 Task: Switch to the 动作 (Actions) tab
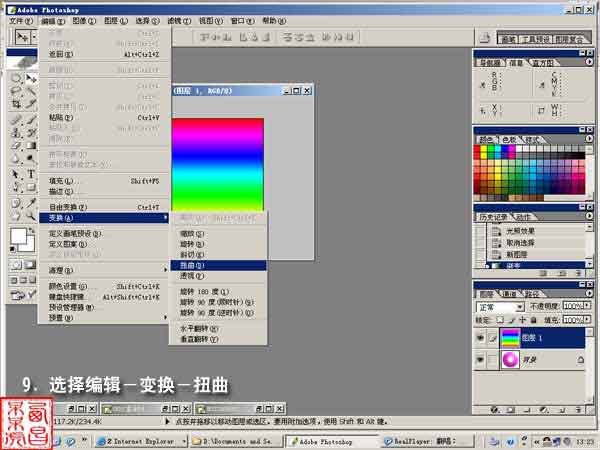[523, 217]
